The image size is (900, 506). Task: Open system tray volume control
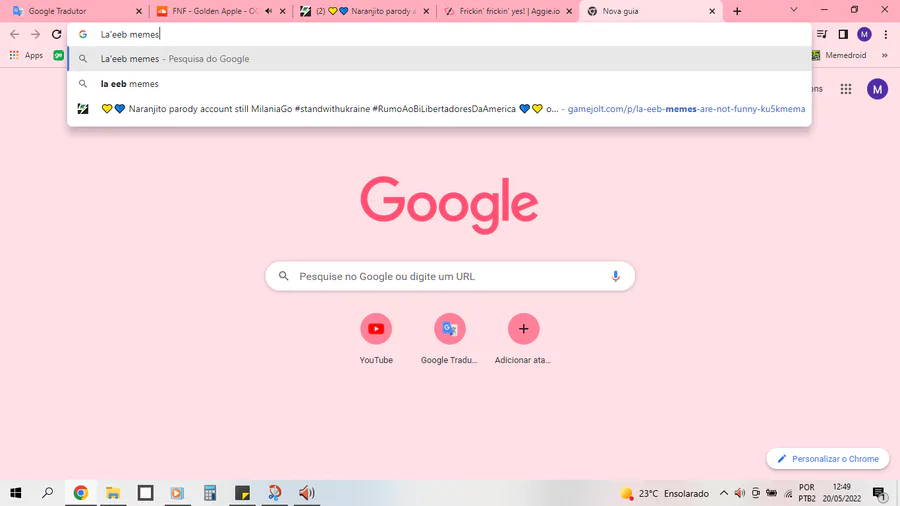(740, 493)
